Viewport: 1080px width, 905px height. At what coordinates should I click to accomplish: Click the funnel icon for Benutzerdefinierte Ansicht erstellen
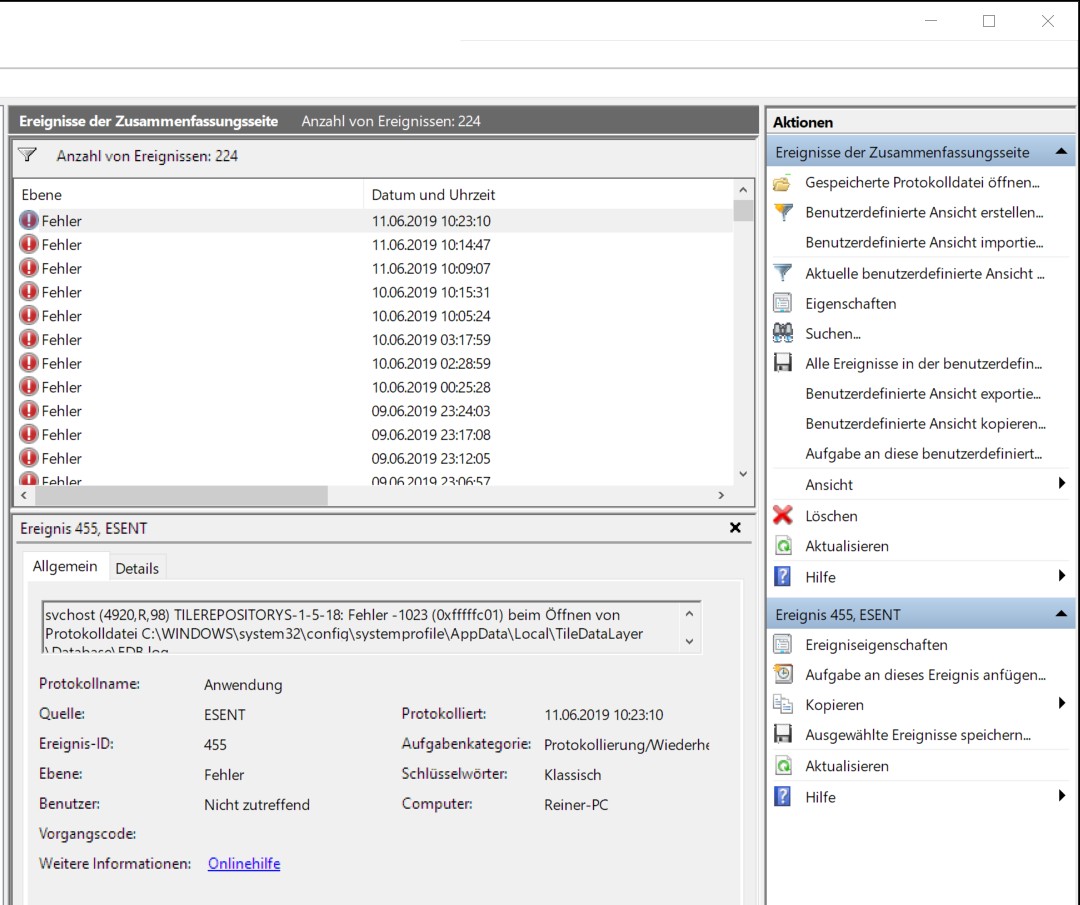click(x=783, y=212)
